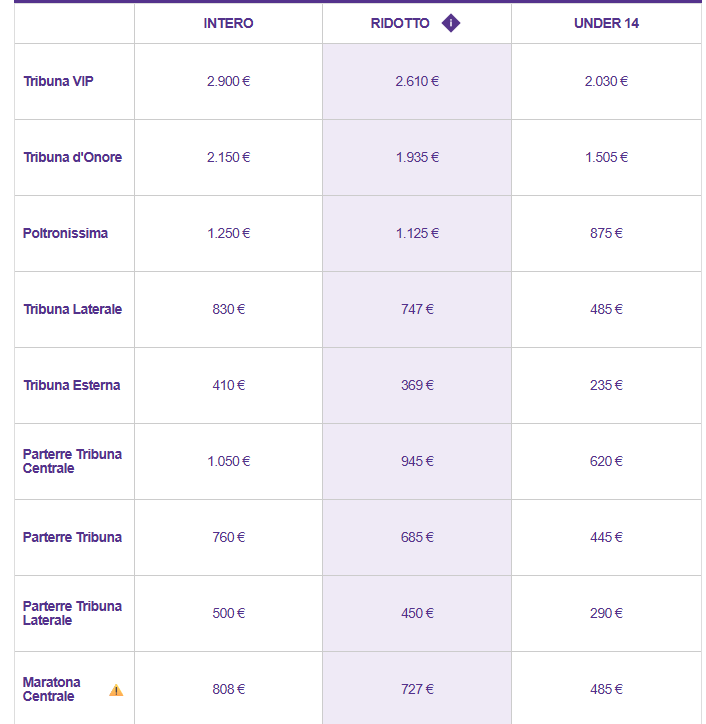Click the Poltronissima row label
The image size is (706, 724).
[x=65, y=233]
